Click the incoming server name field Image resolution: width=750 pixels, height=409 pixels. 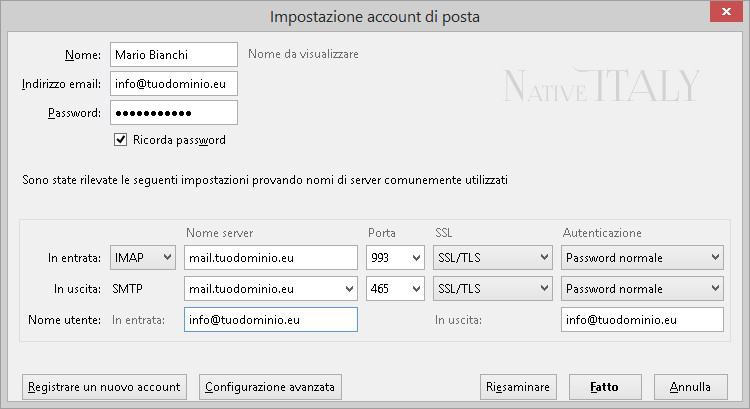click(271, 257)
